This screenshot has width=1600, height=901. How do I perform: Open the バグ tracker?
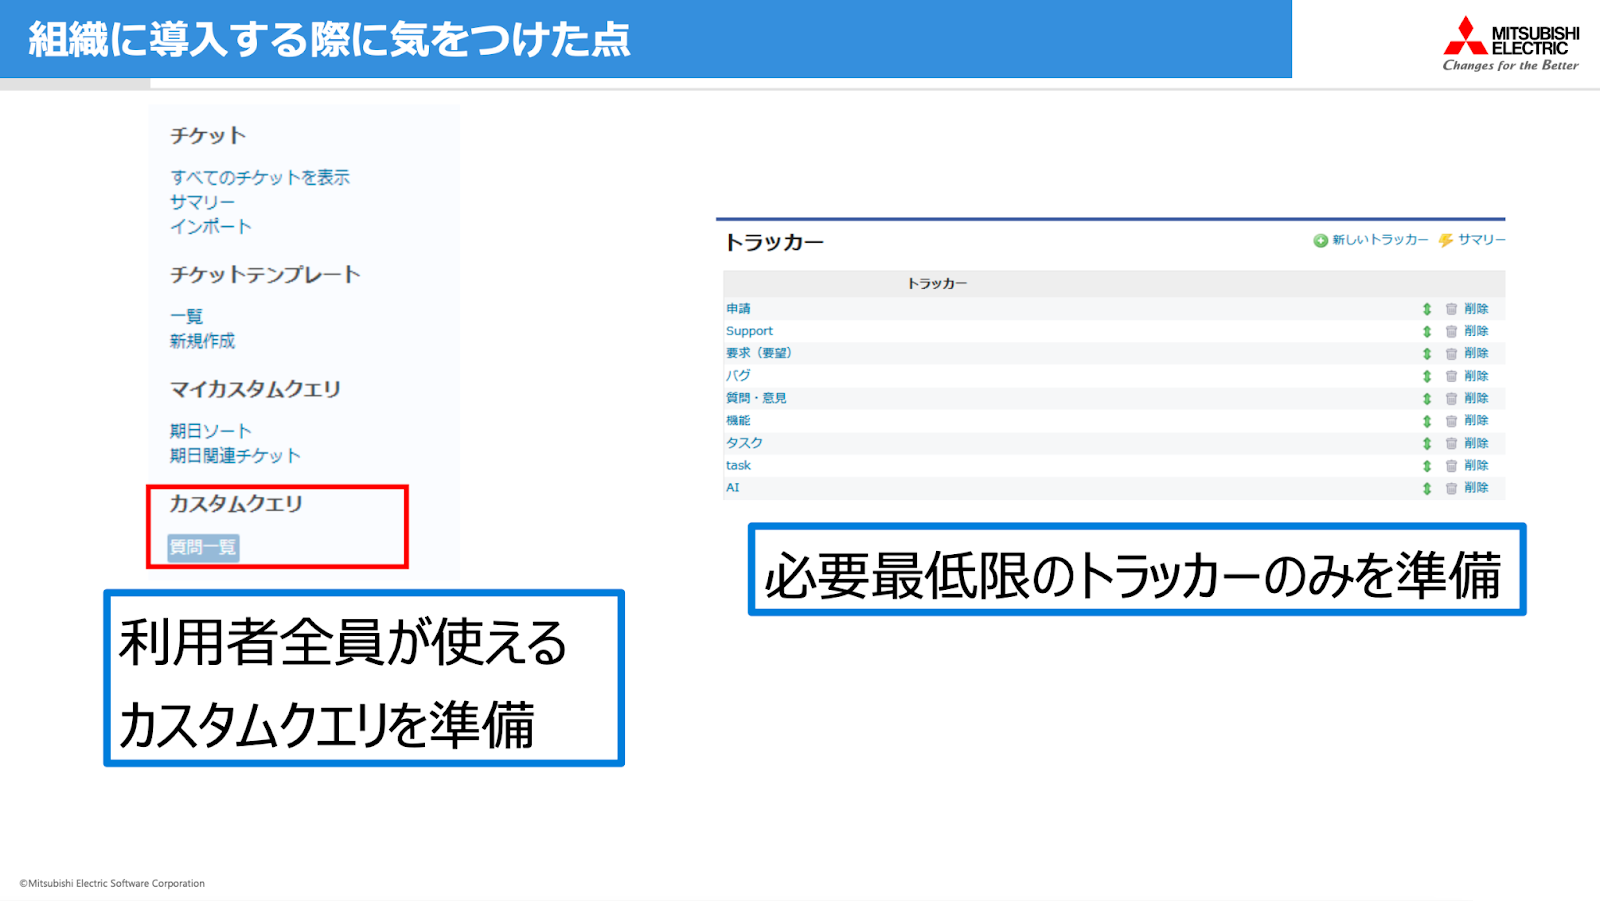pos(738,376)
